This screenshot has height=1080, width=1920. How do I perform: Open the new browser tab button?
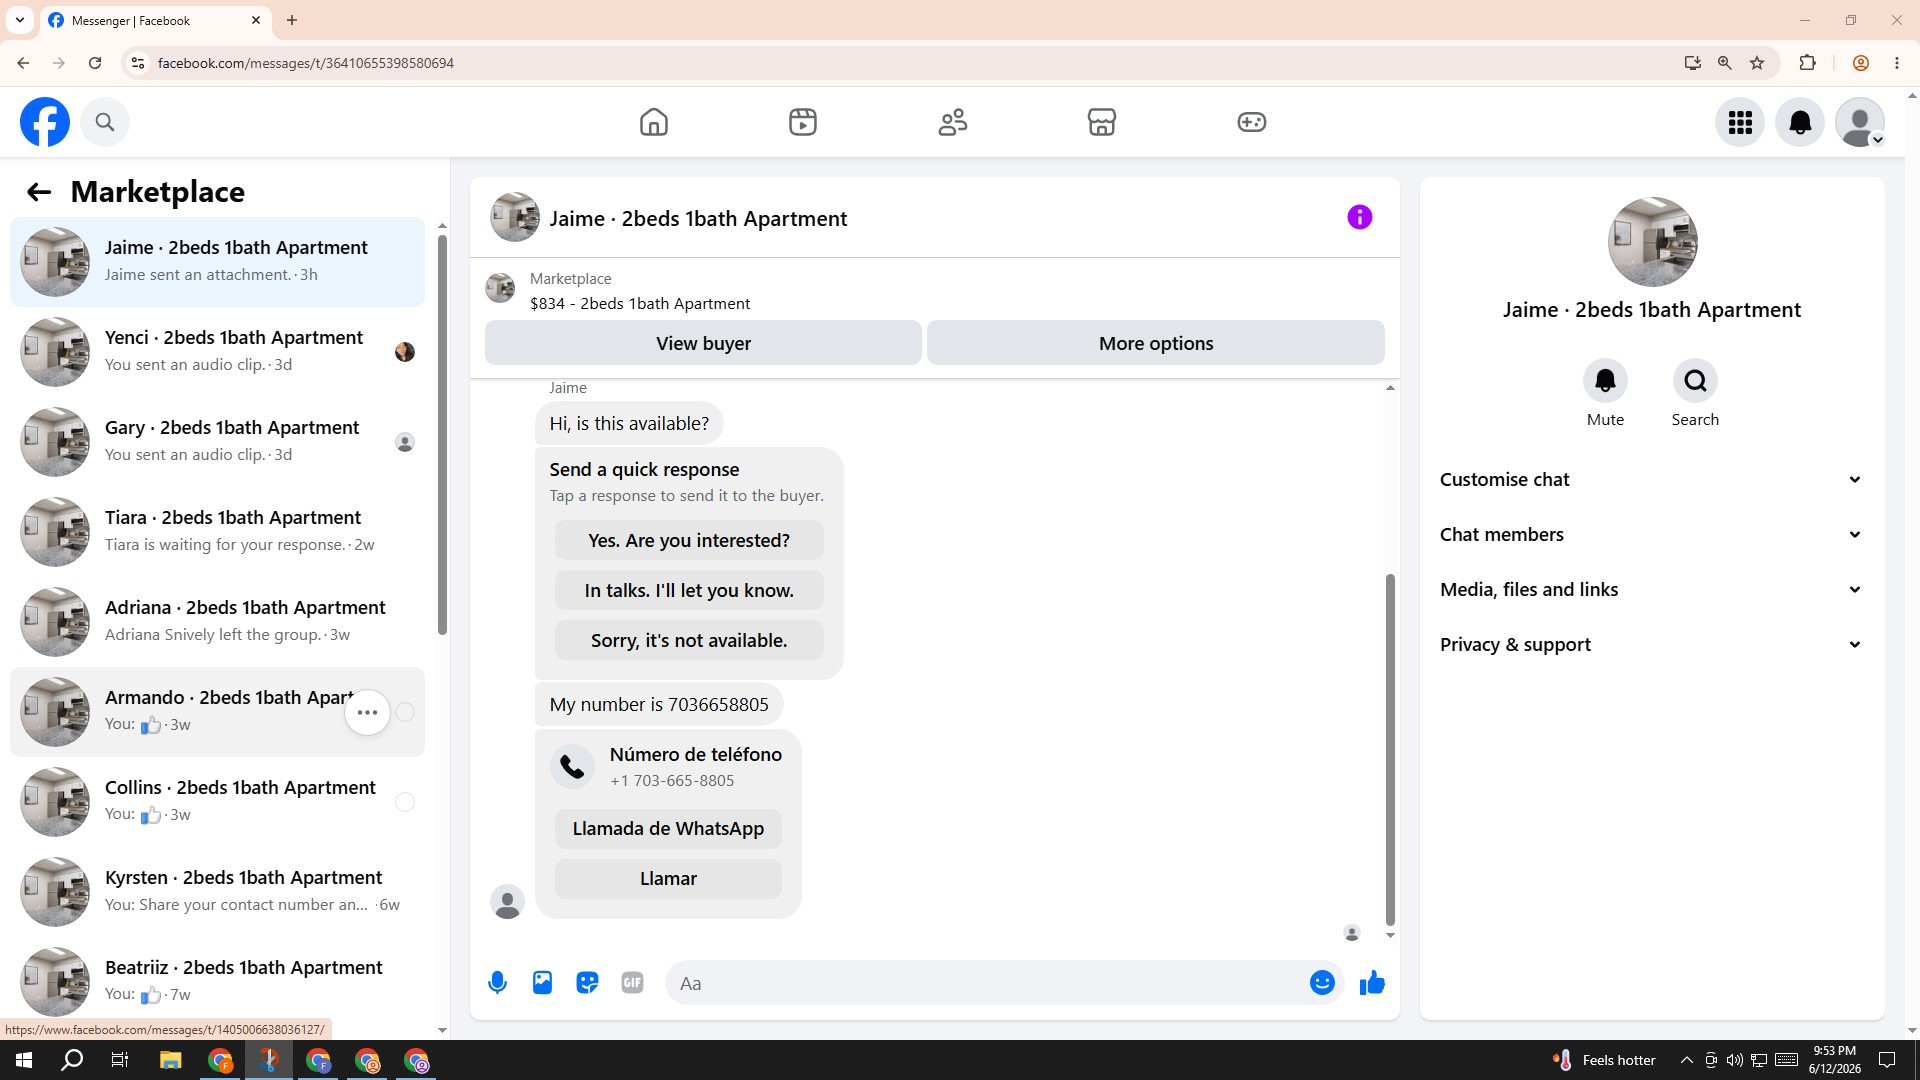click(x=292, y=20)
